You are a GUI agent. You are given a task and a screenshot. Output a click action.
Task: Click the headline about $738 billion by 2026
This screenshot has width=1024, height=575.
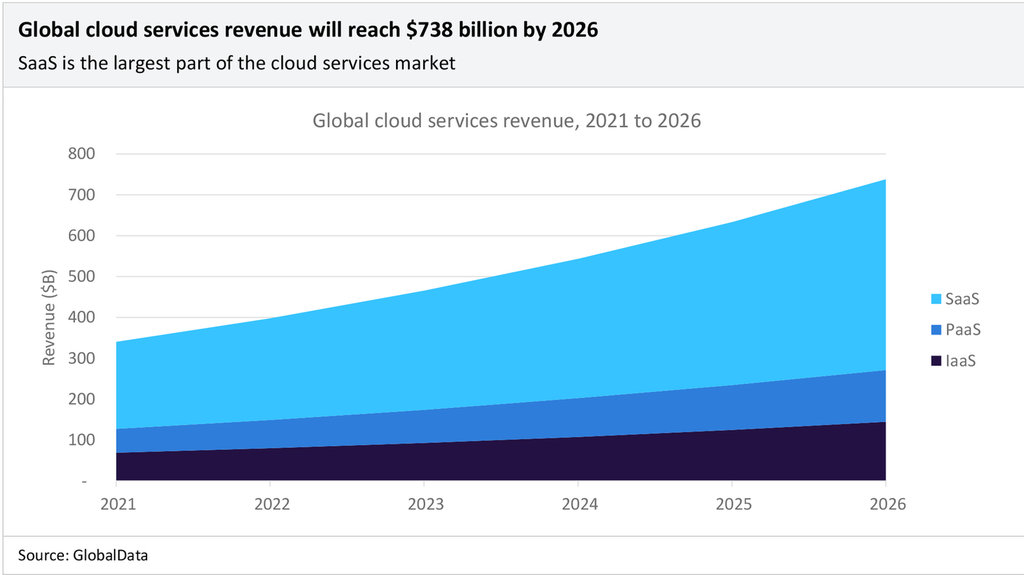308,30
